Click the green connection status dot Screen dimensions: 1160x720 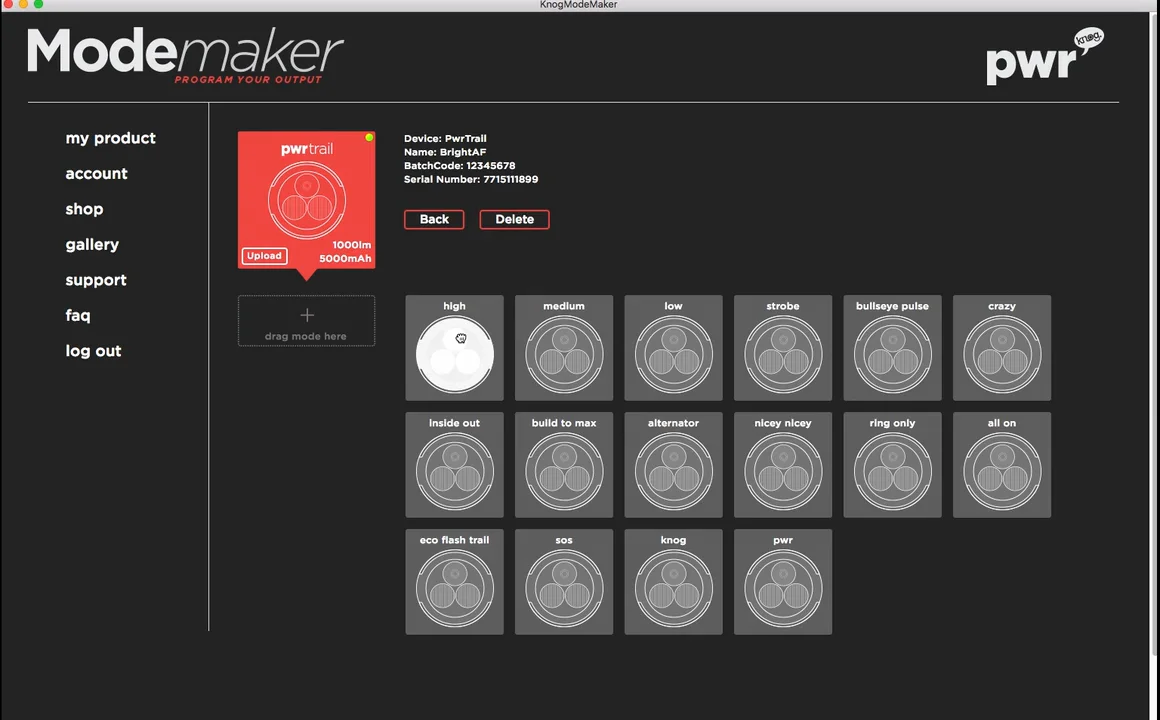point(368,138)
